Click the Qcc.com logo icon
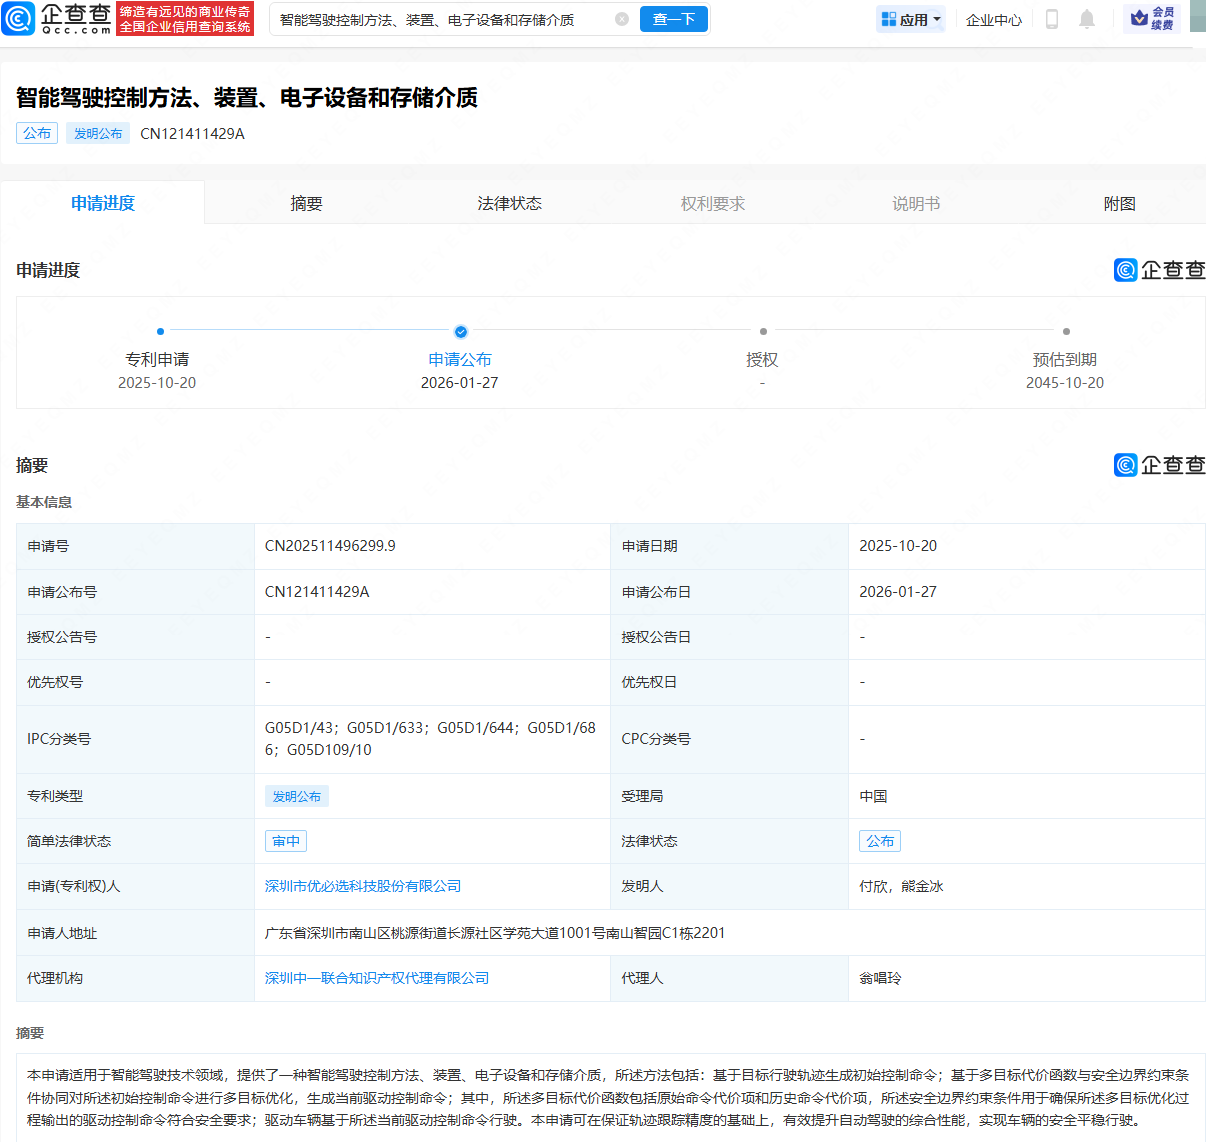The height and width of the screenshot is (1142, 1206). [19, 19]
